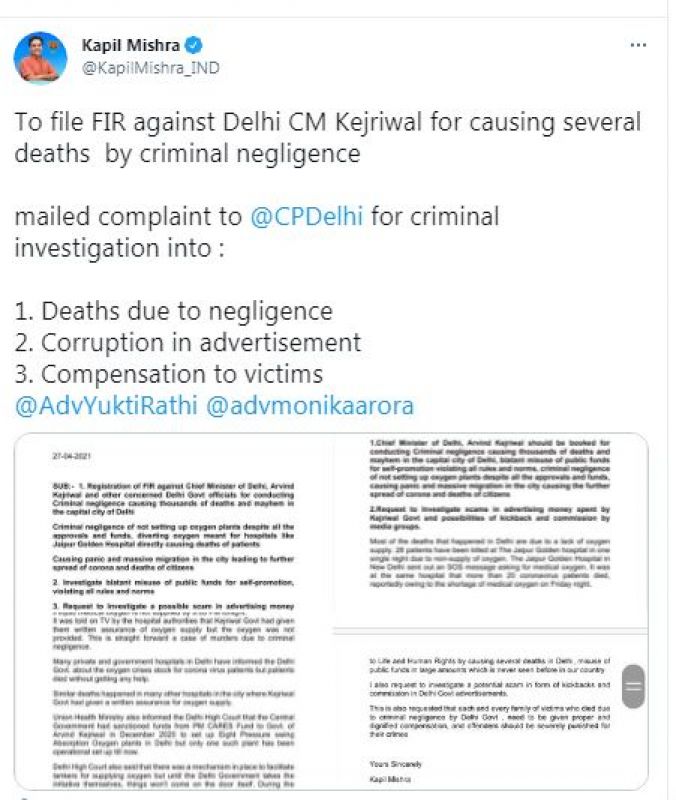
Task: Open the tweet's three-dot more options
Action: click(638, 45)
